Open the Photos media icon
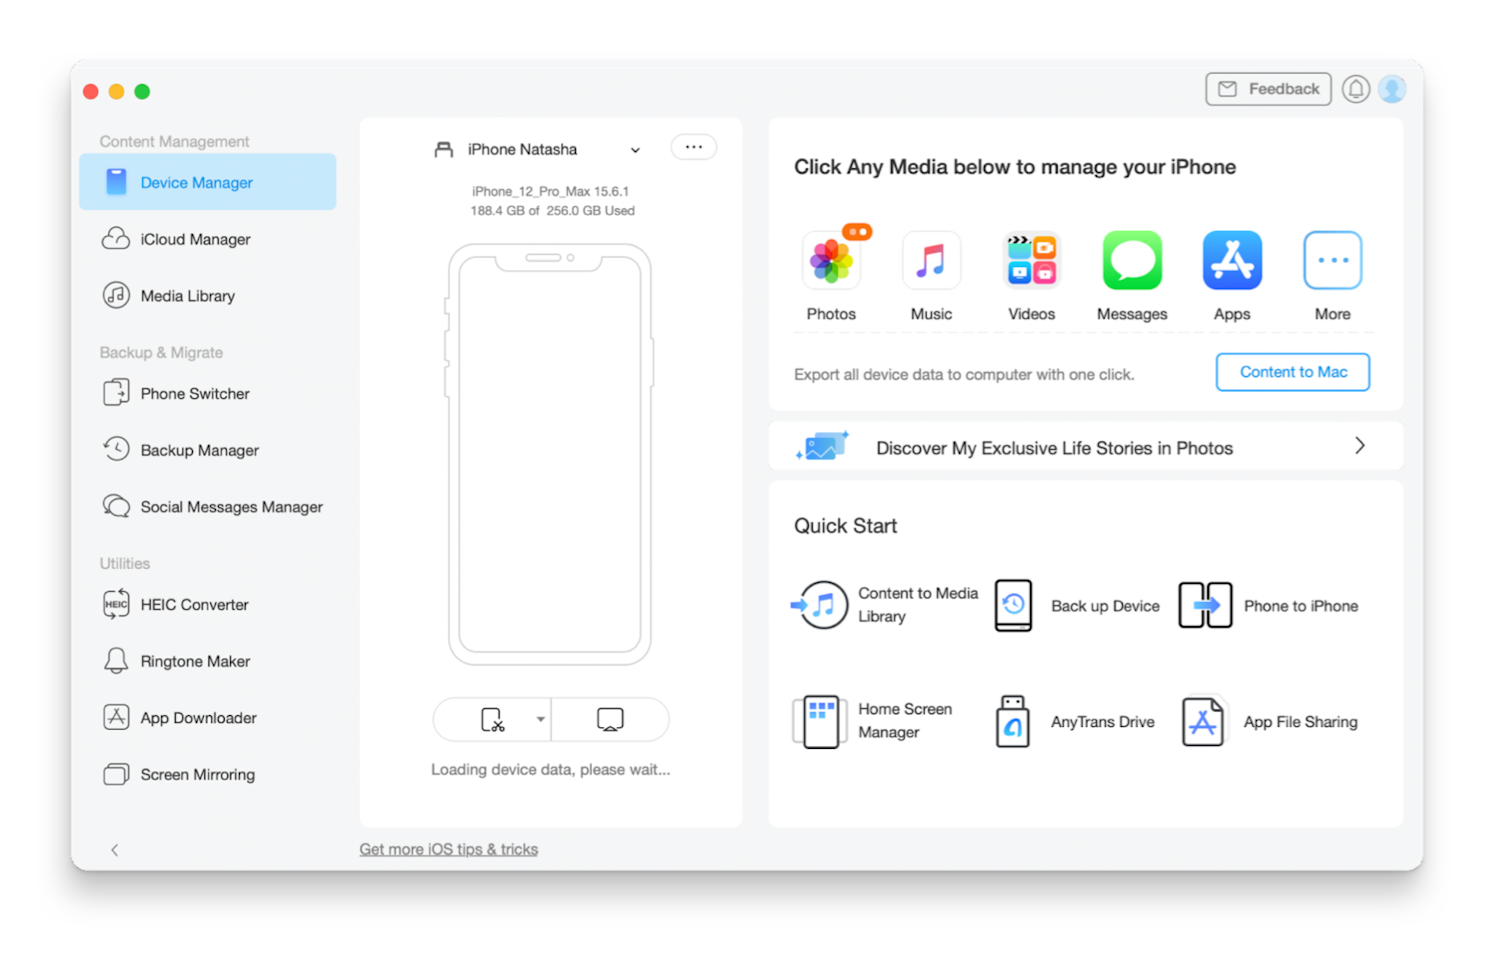 [x=831, y=261]
